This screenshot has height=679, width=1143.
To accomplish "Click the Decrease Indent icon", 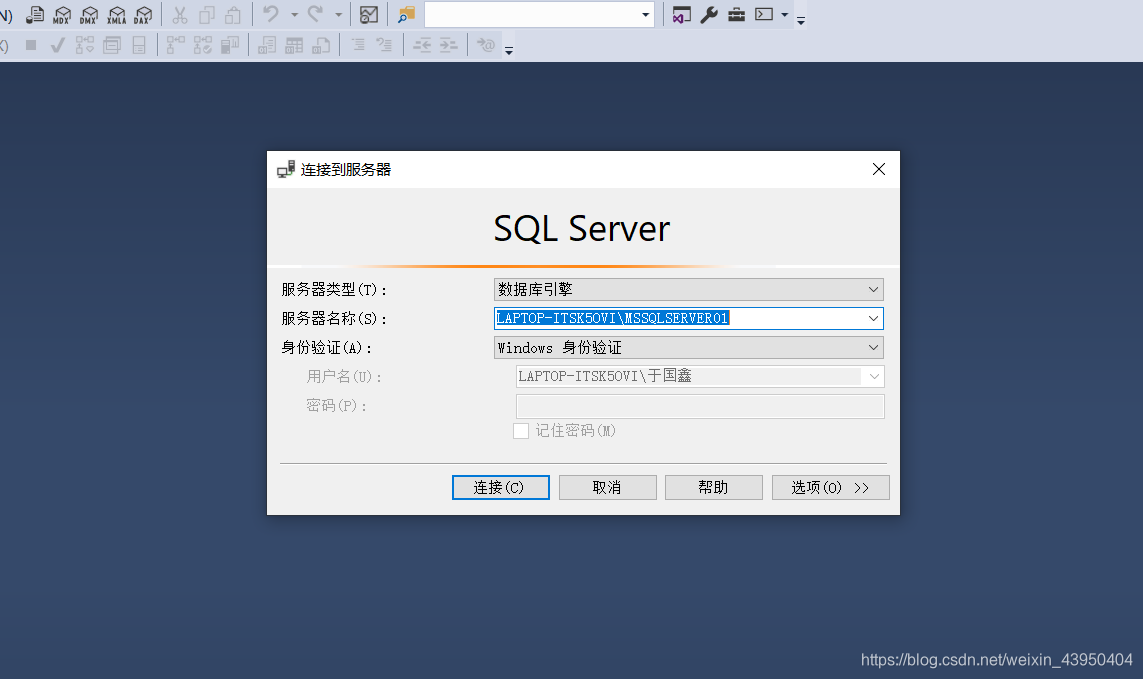I will coord(422,45).
